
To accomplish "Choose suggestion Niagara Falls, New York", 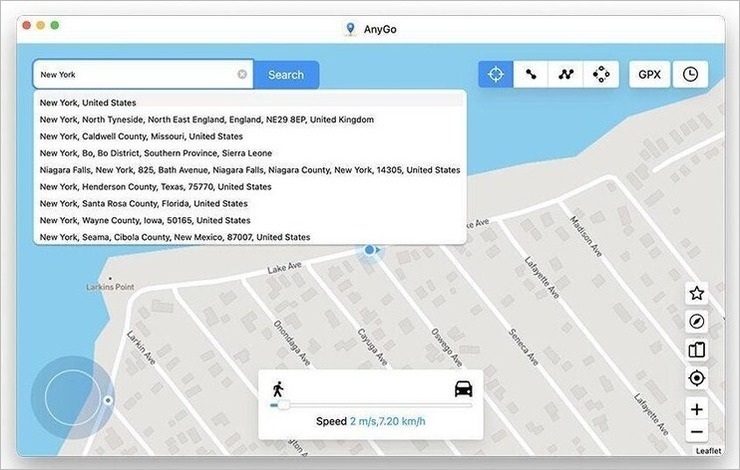I will pyautogui.click(x=250, y=170).
